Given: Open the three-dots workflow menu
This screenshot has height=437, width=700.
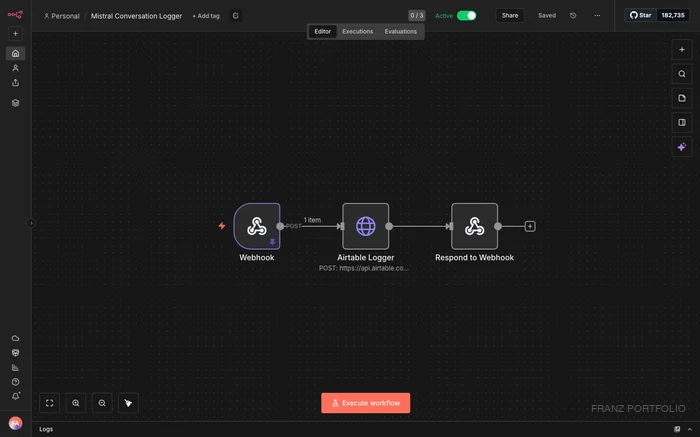Looking at the screenshot, I should pyautogui.click(x=597, y=16).
